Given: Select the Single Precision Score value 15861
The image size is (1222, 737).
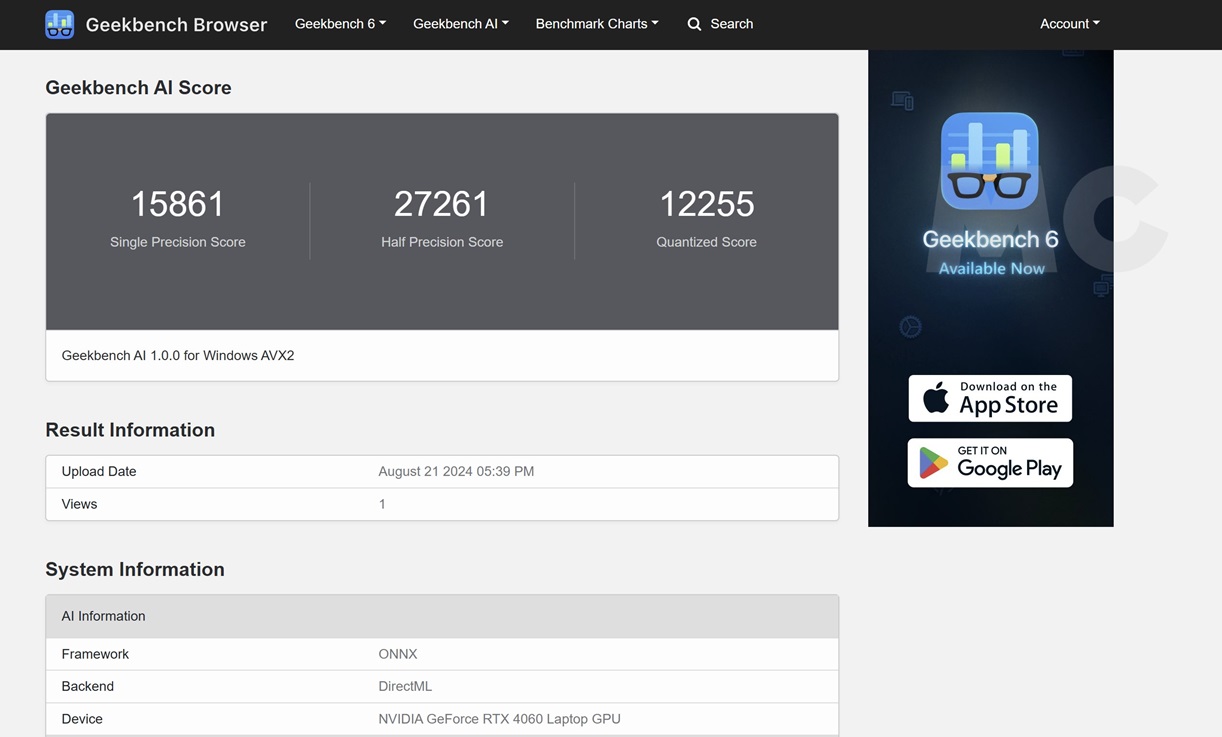Looking at the screenshot, I should click(x=177, y=204).
